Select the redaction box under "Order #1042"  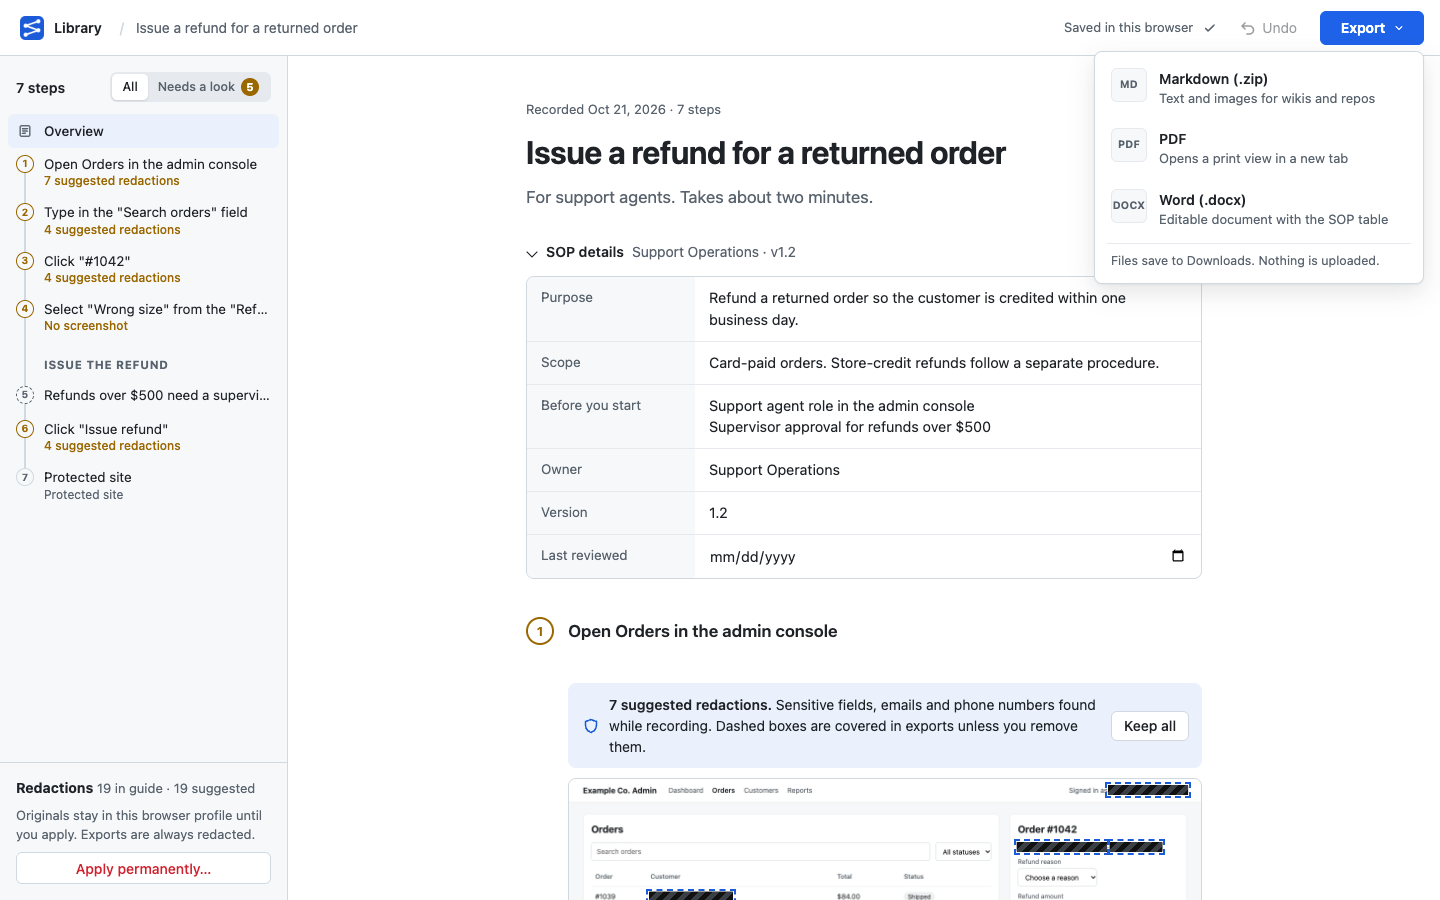(1089, 847)
